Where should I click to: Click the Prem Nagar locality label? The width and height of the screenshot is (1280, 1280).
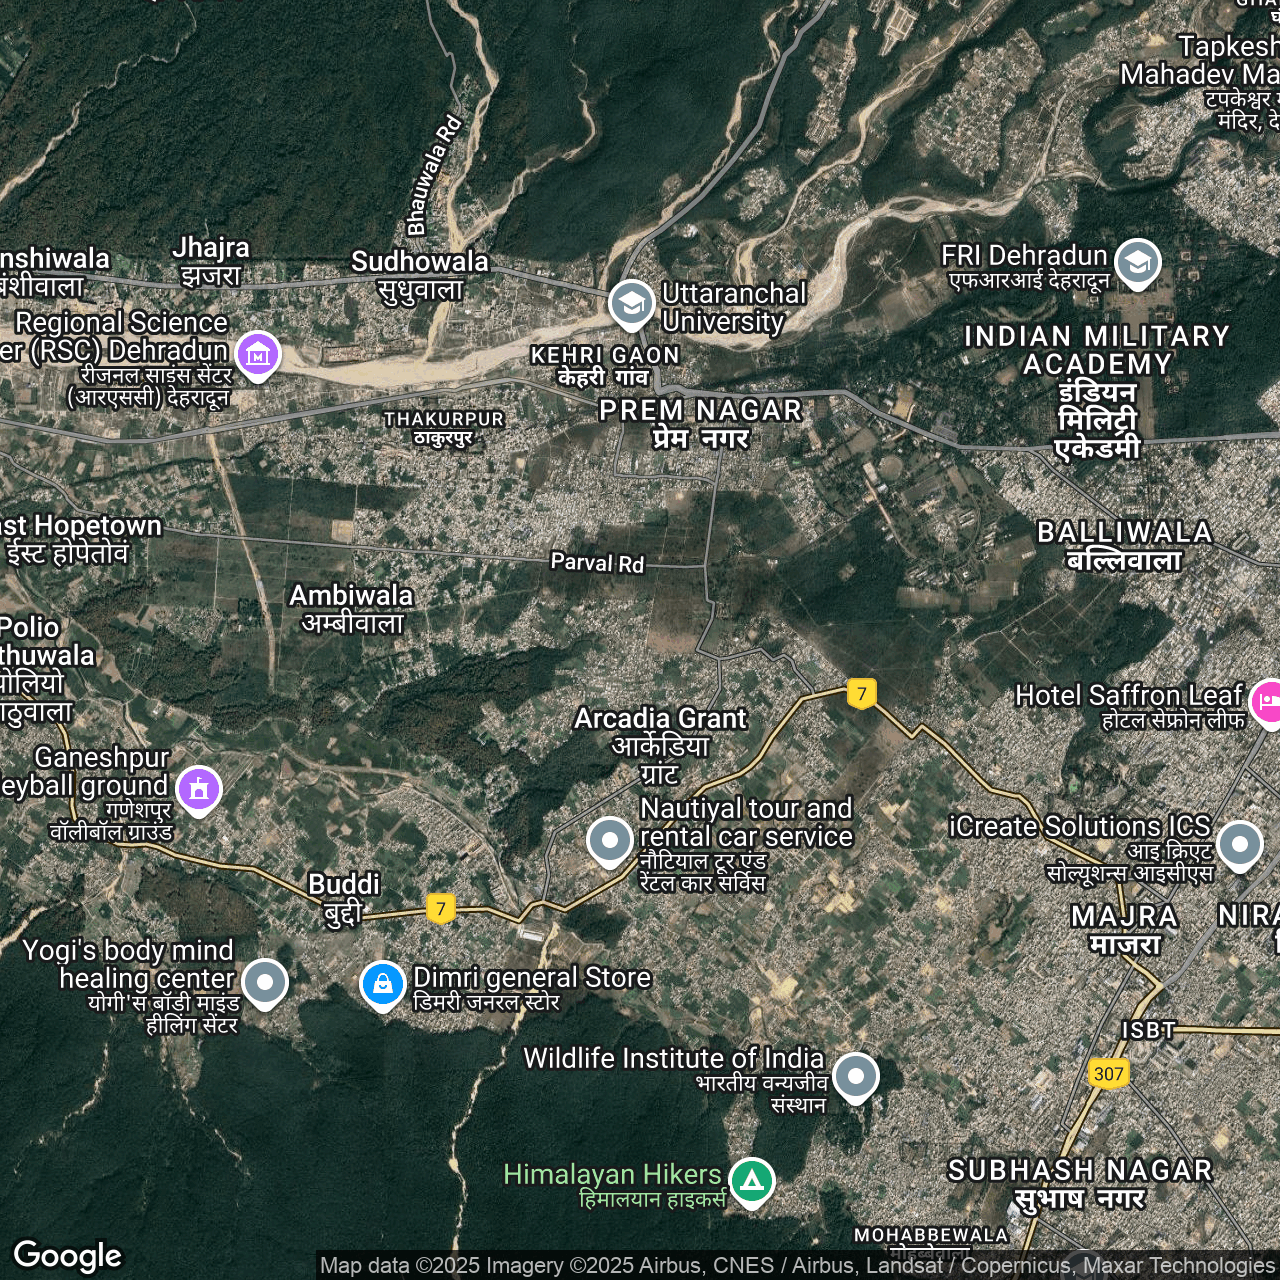700,423
